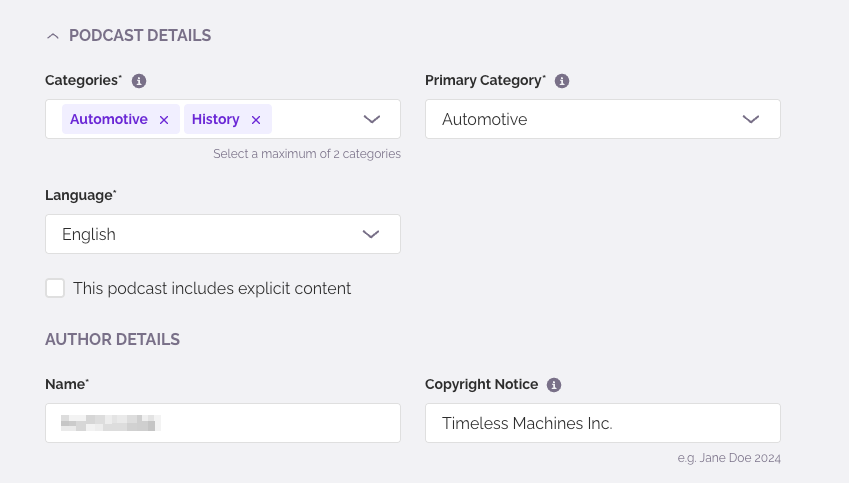Remove the History category tag

(256, 120)
